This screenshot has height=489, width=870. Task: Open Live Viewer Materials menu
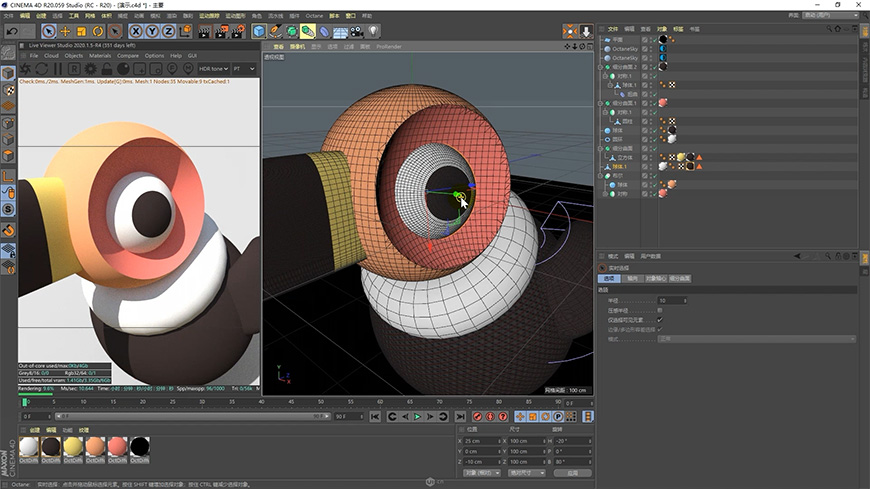coord(100,56)
